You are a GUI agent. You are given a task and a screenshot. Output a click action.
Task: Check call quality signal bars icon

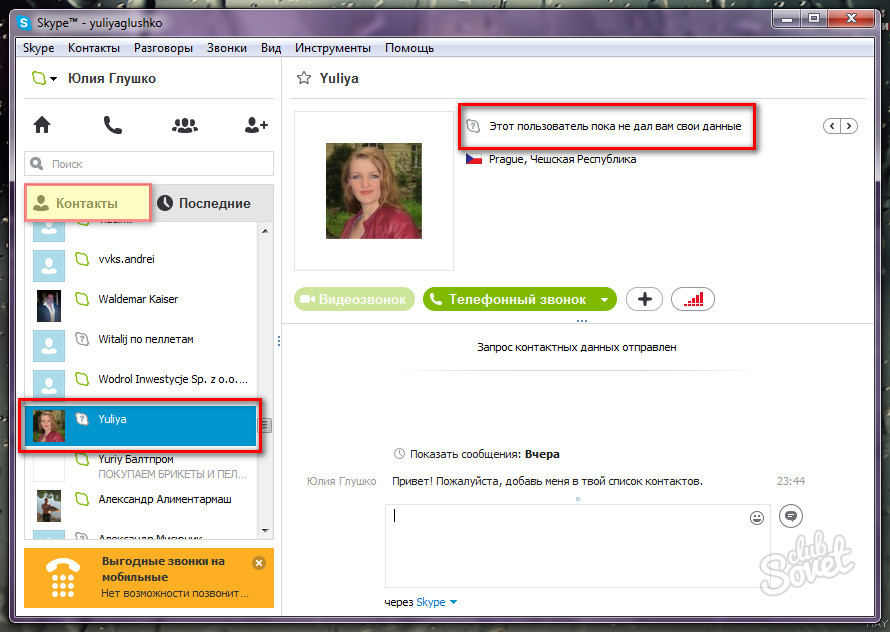693,299
